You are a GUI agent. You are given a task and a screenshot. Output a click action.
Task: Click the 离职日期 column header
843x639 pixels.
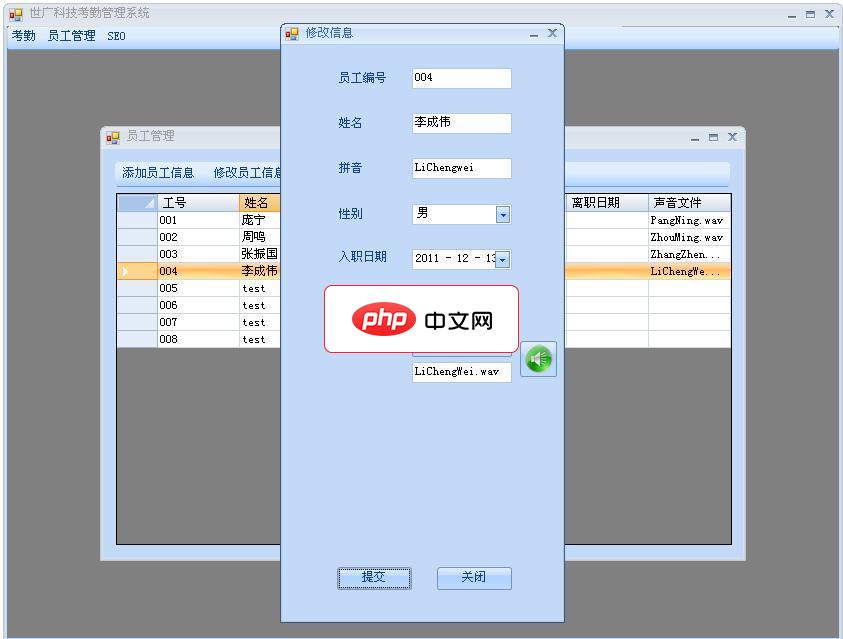[x=606, y=203]
